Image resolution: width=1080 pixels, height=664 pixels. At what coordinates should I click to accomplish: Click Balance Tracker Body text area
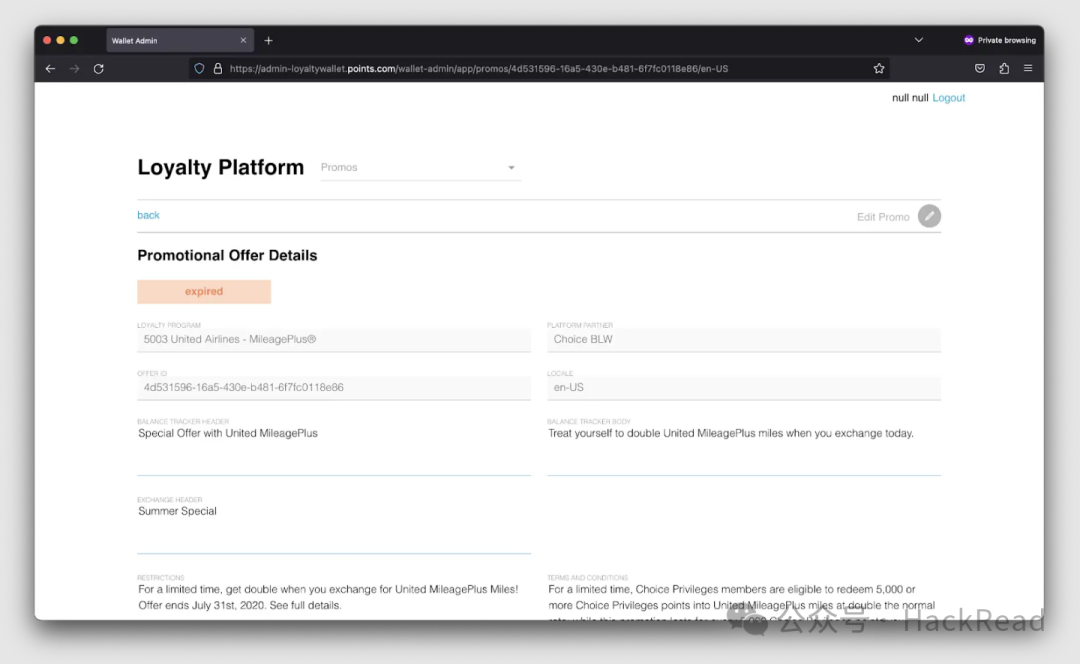[x=744, y=450]
